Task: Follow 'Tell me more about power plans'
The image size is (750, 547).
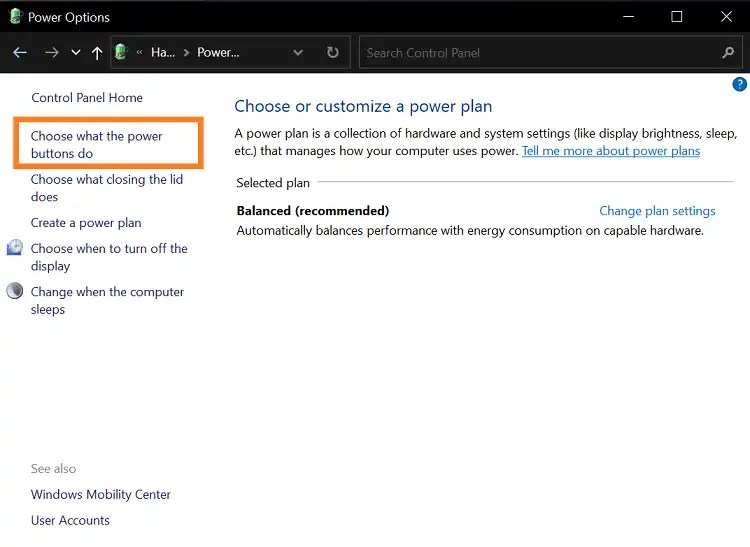Action: click(611, 151)
